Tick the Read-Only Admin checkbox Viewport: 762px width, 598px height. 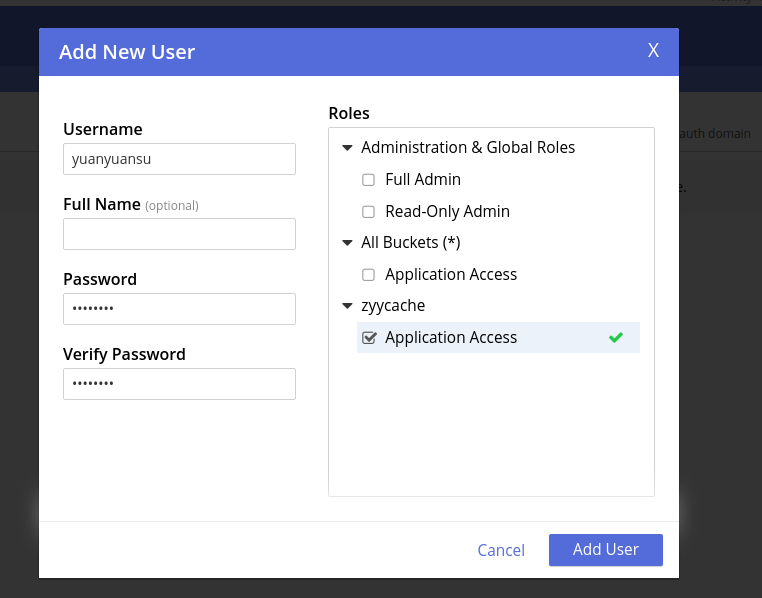click(x=368, y=212)
